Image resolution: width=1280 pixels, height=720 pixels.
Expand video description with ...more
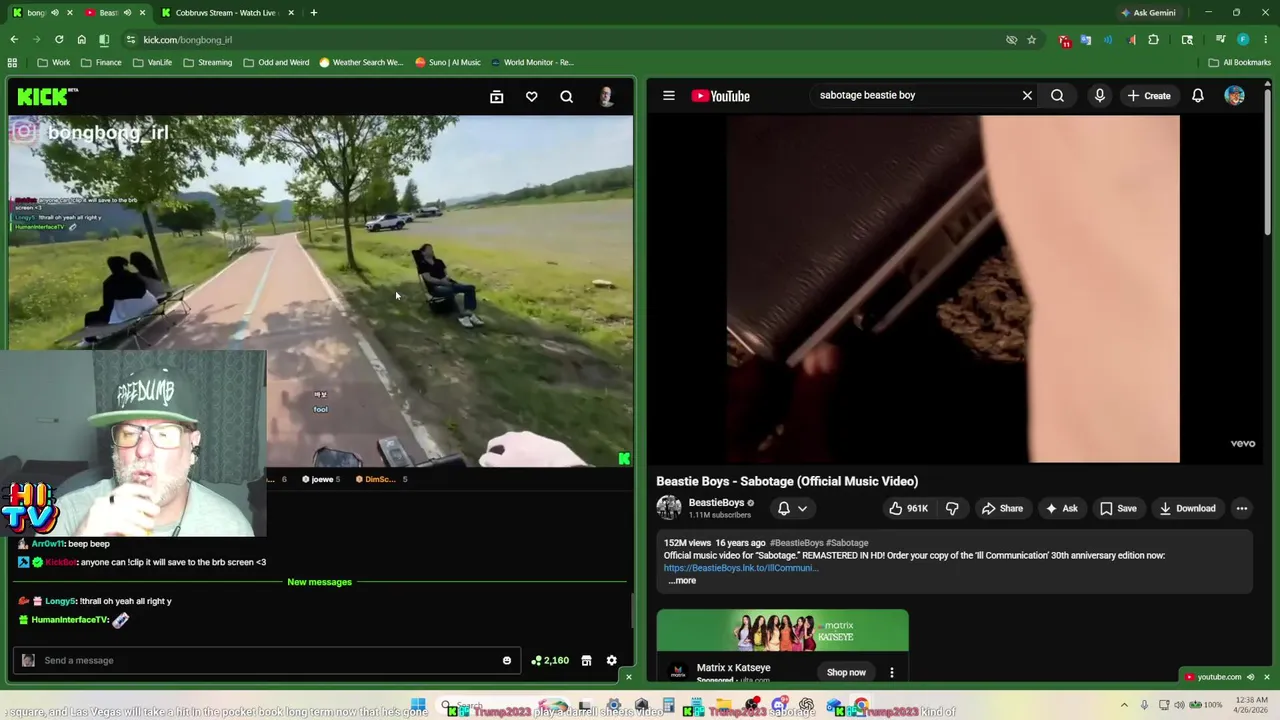pyautogui.click(x=682, y=580)
